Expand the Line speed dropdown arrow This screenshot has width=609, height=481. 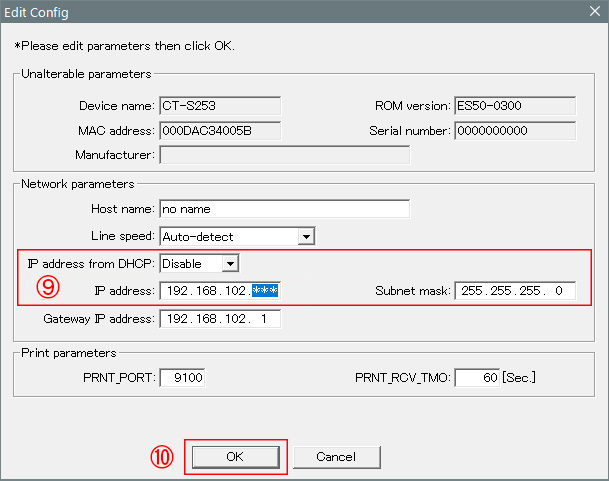[x=306, y=236]
